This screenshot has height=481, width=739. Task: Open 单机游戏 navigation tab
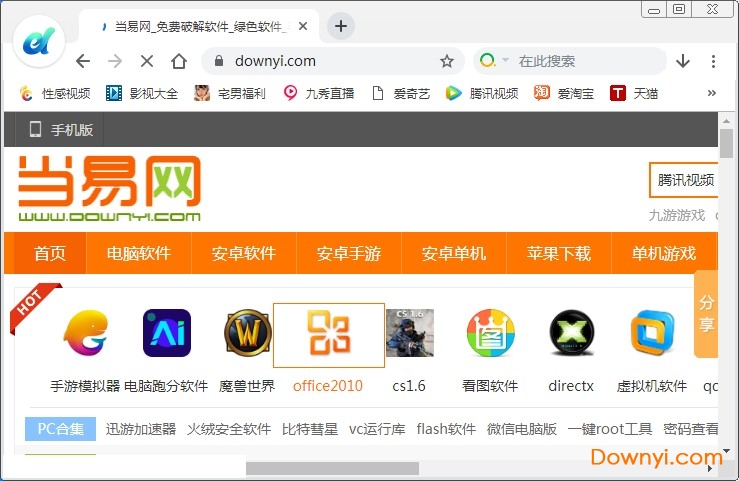664,253
